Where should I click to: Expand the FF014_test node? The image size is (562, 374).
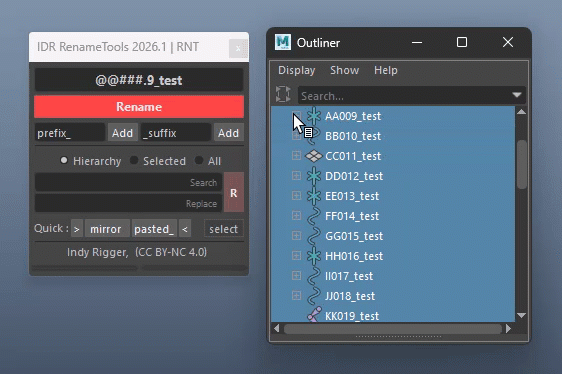296,216
